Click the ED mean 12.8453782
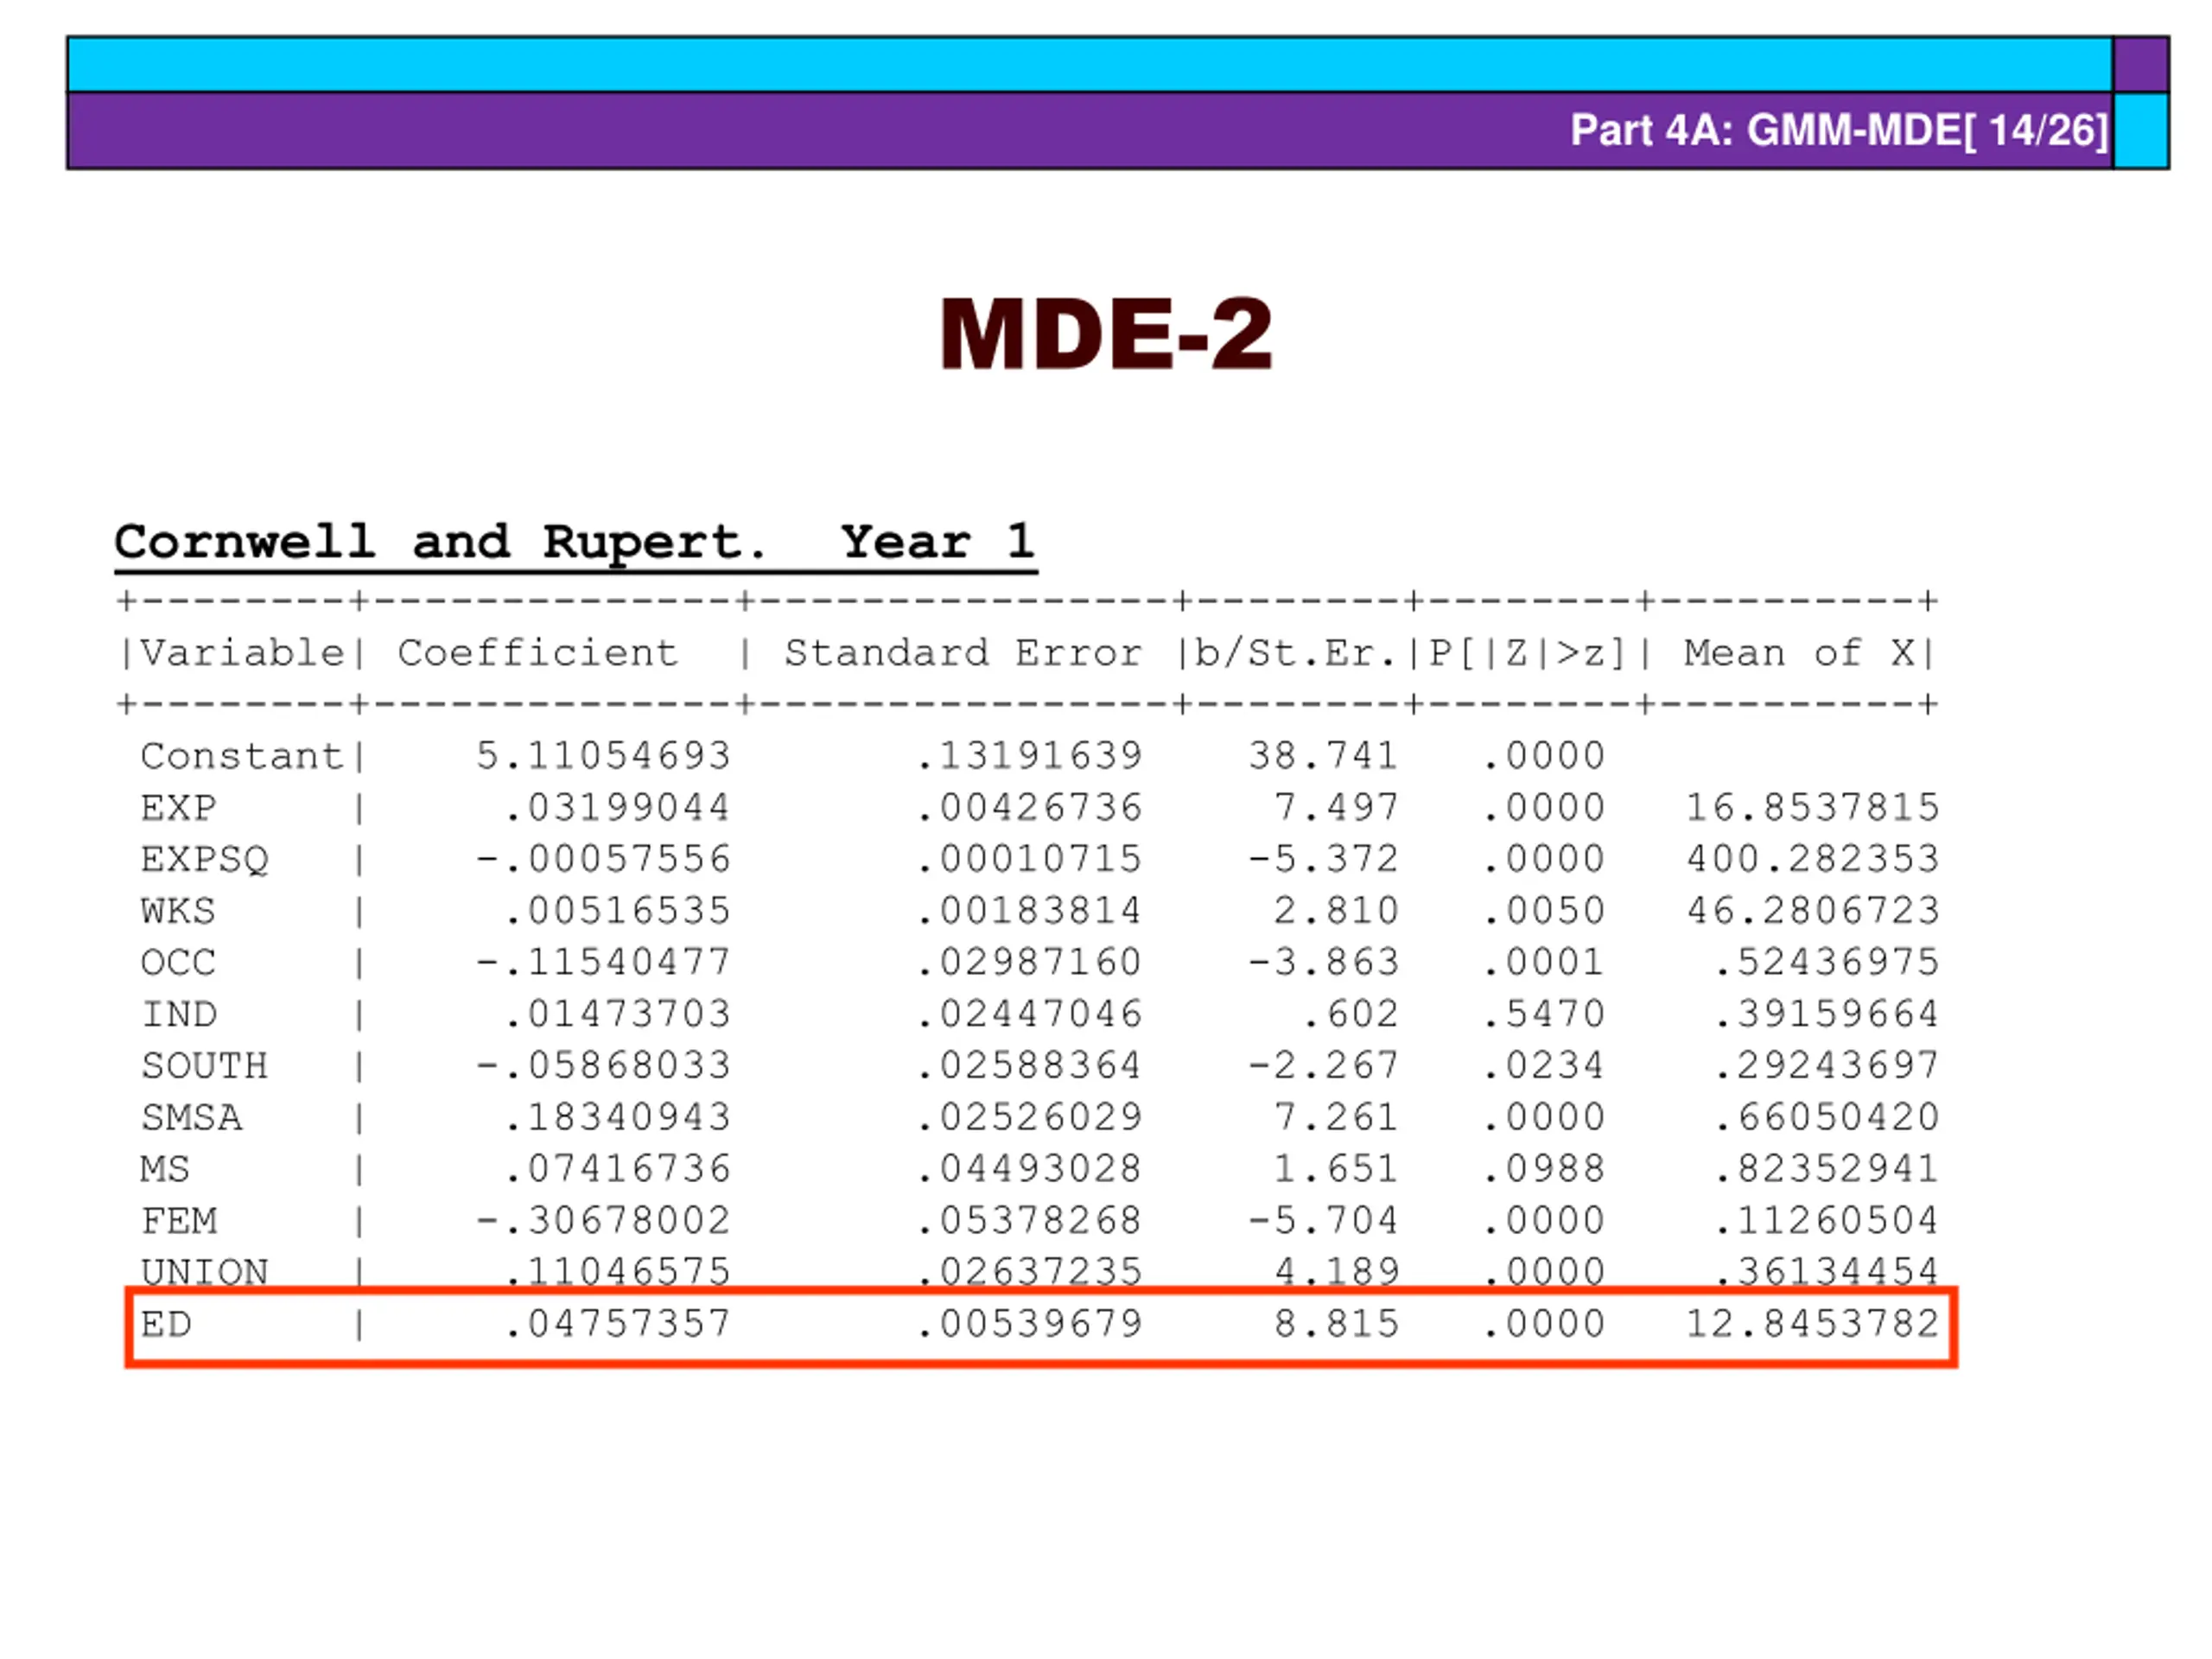Viewport: 2212px width, 1659px height. pyautogui.click(x=1813, y=1325)
